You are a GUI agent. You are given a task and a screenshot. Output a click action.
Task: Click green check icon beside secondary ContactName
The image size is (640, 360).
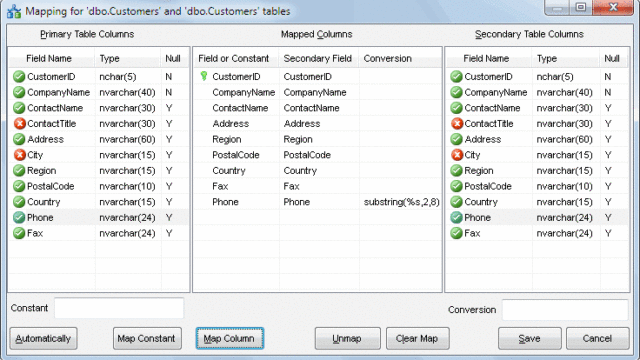[x=456, y=108]
